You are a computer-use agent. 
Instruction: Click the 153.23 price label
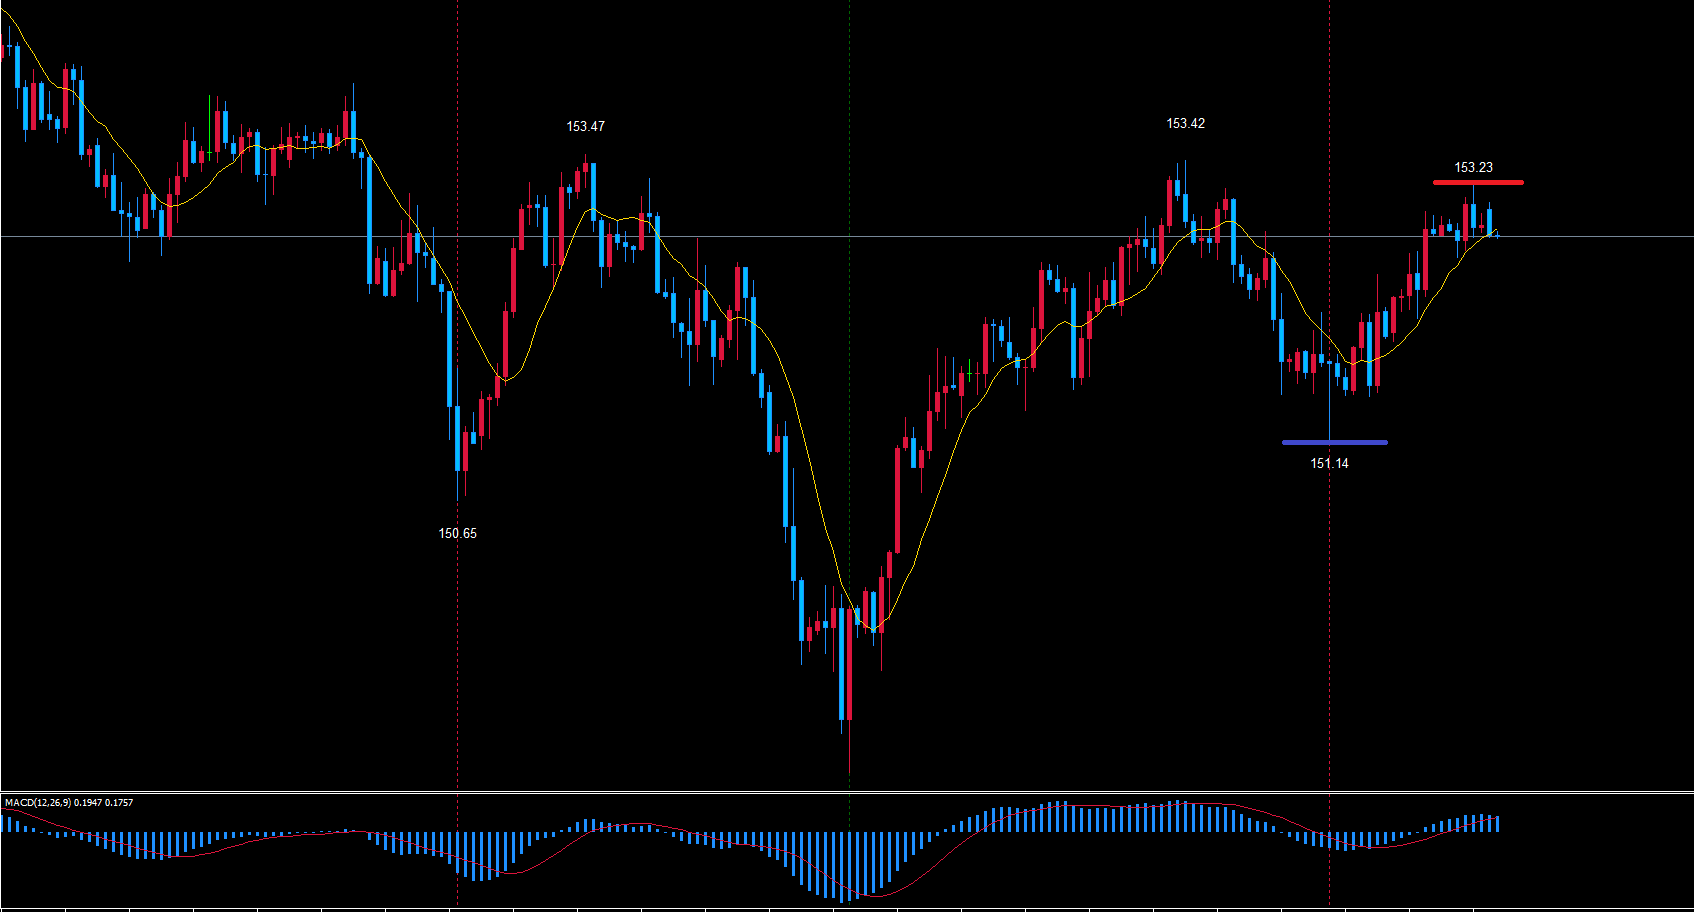[x=1473, y=168]
